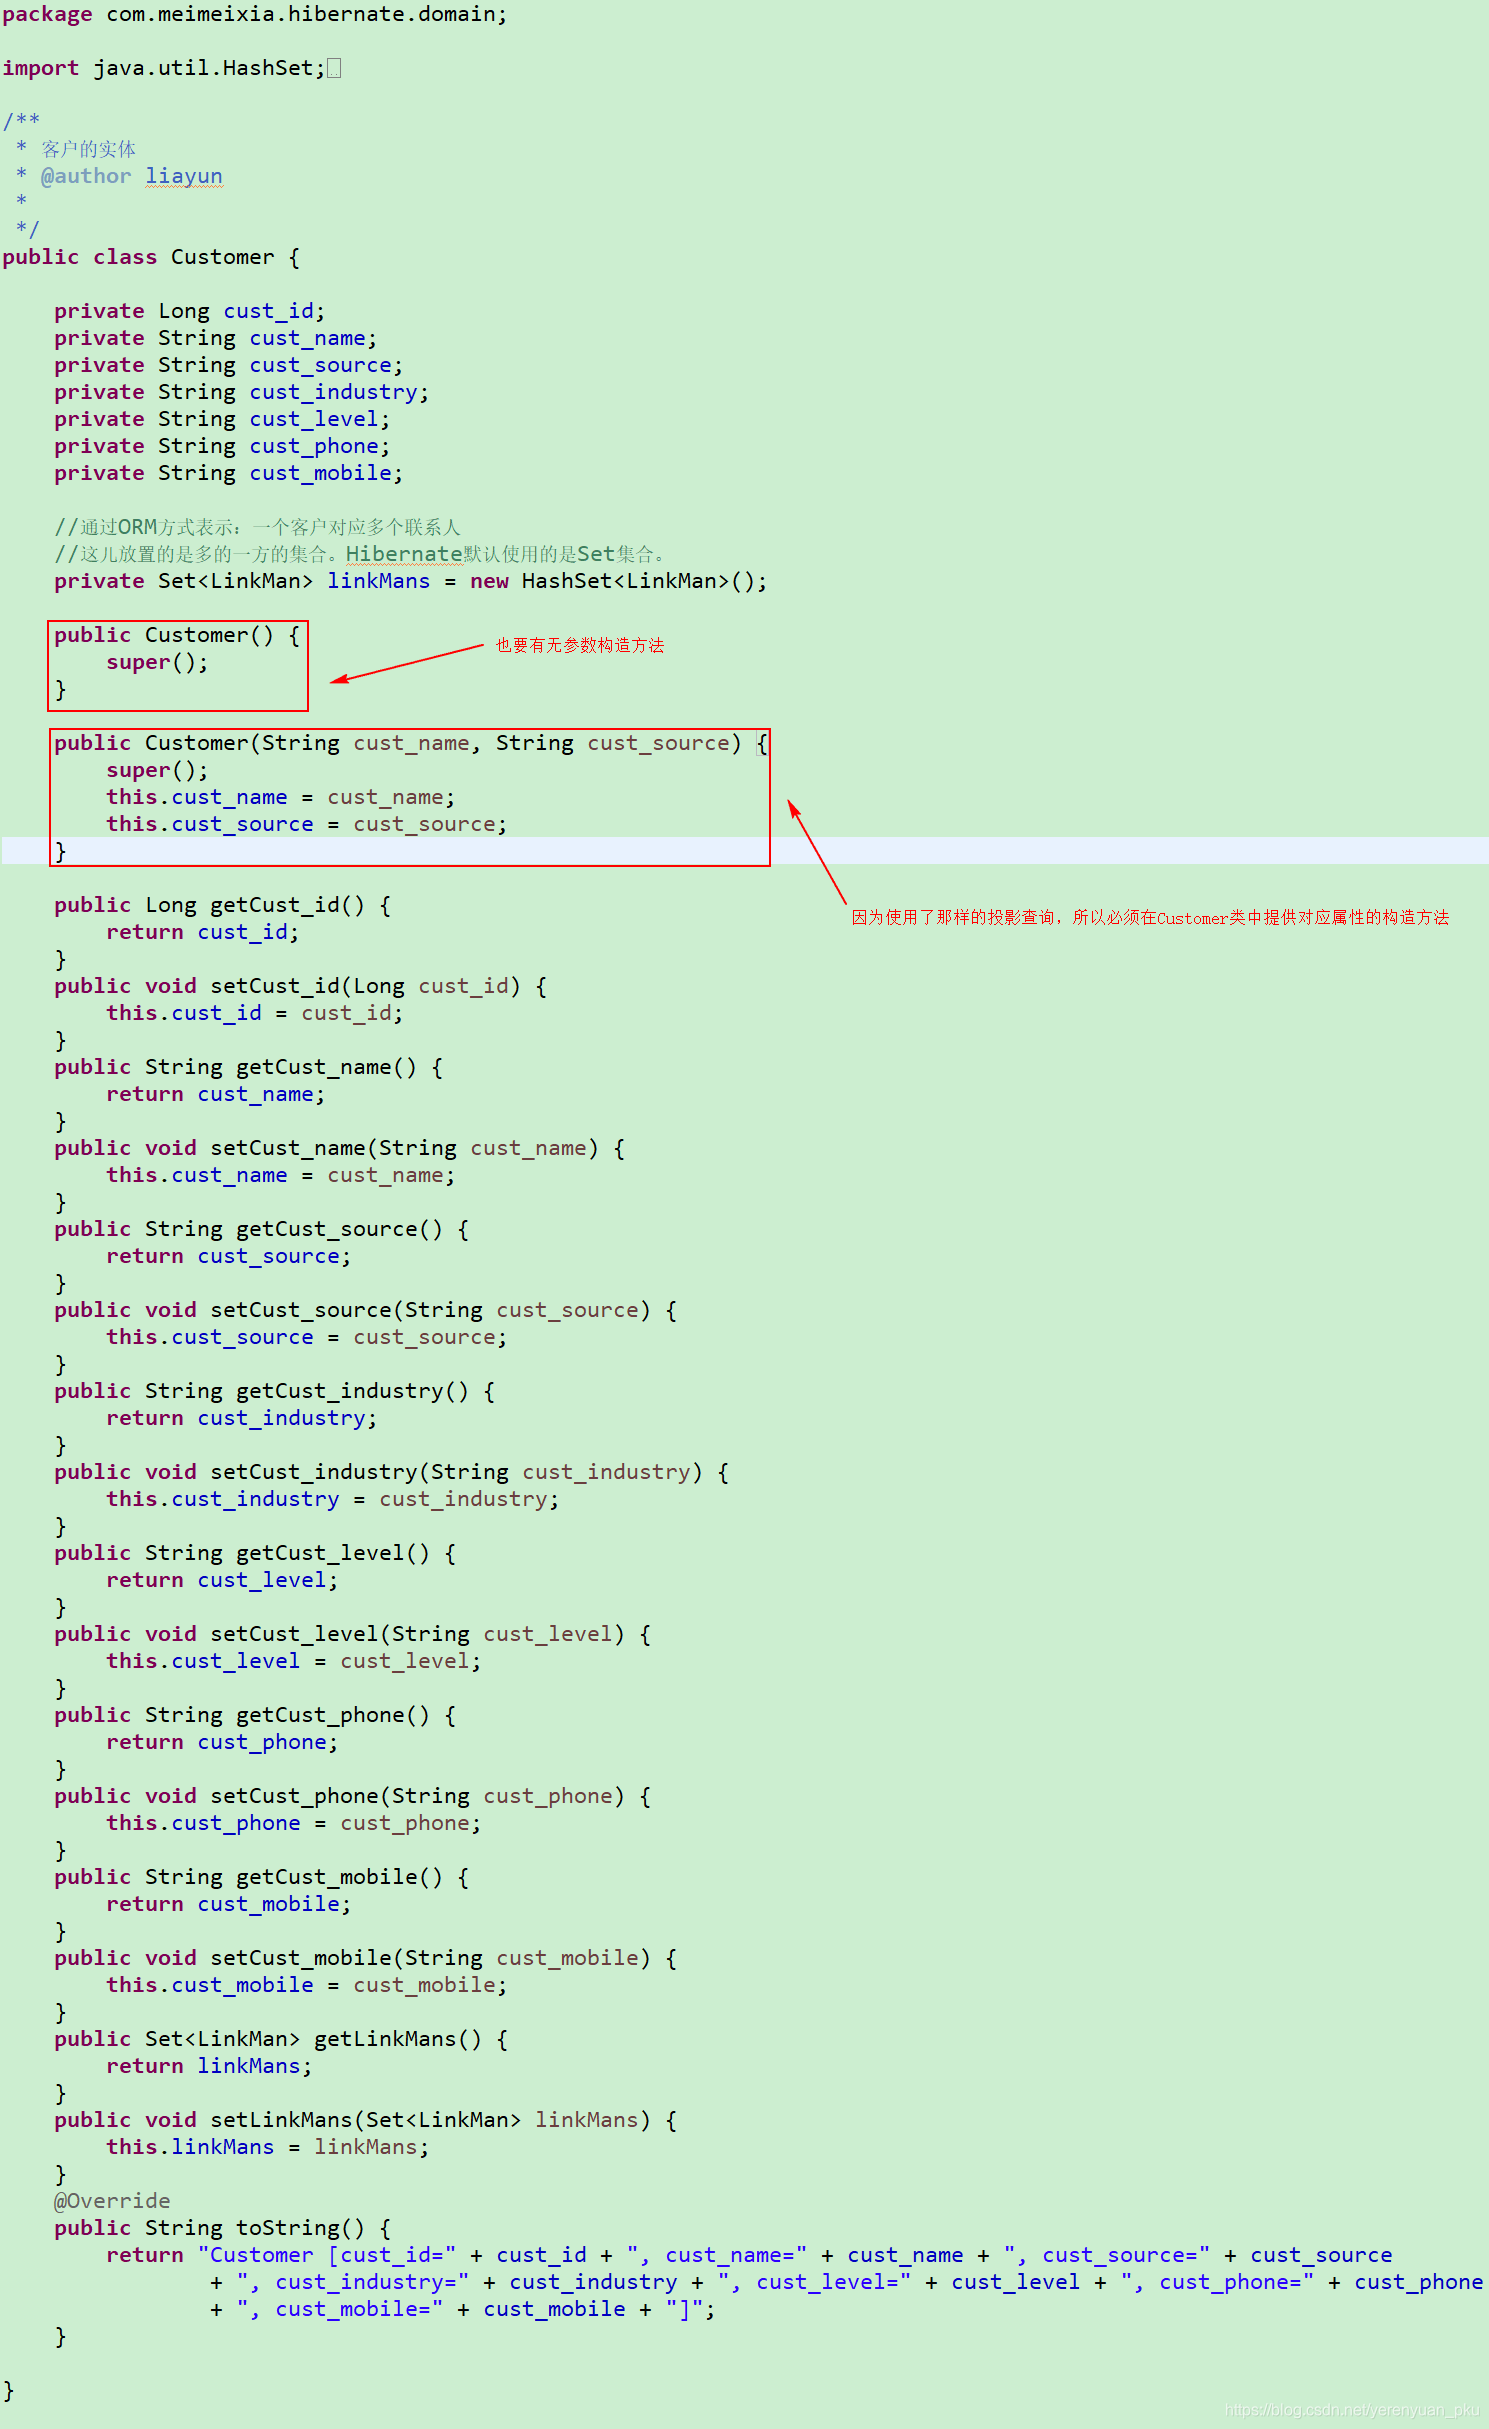Click 'return cust_phone;' statement

click(223, 1742)
